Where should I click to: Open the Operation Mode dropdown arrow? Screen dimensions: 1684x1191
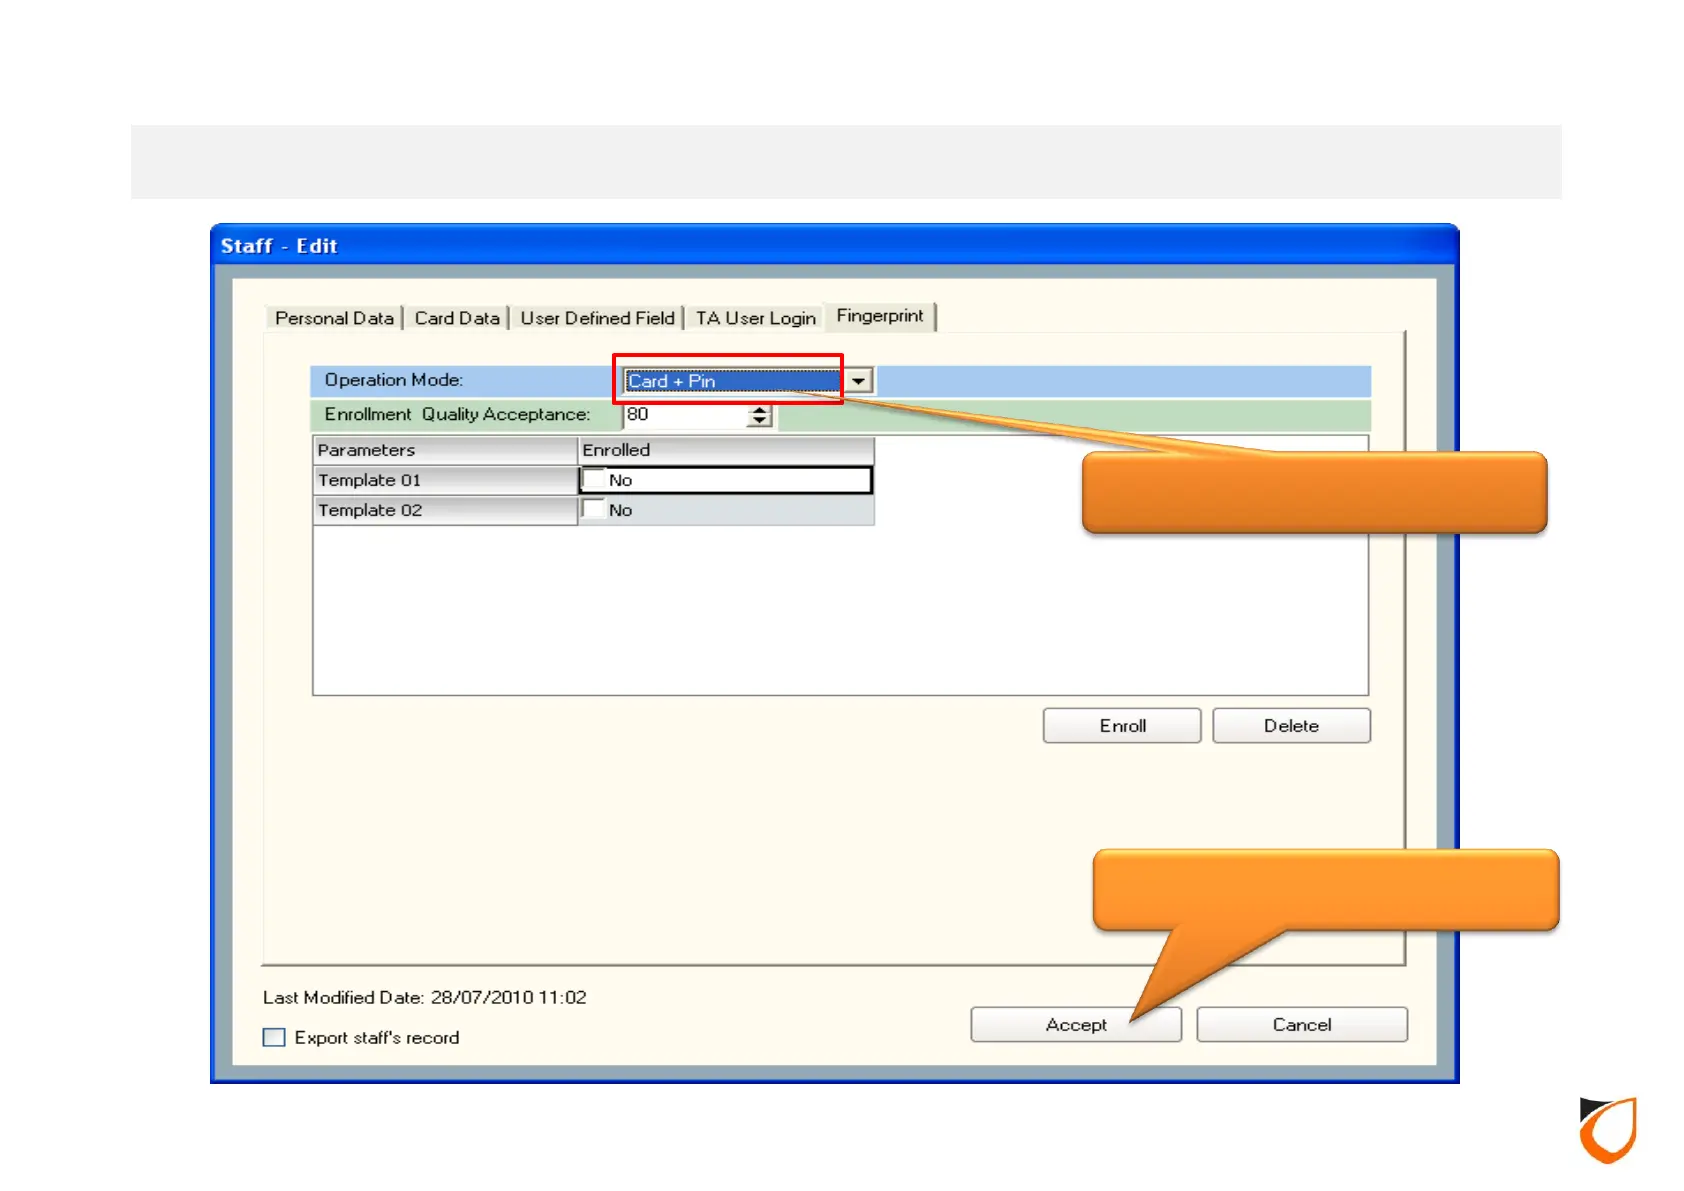[859, 381]
